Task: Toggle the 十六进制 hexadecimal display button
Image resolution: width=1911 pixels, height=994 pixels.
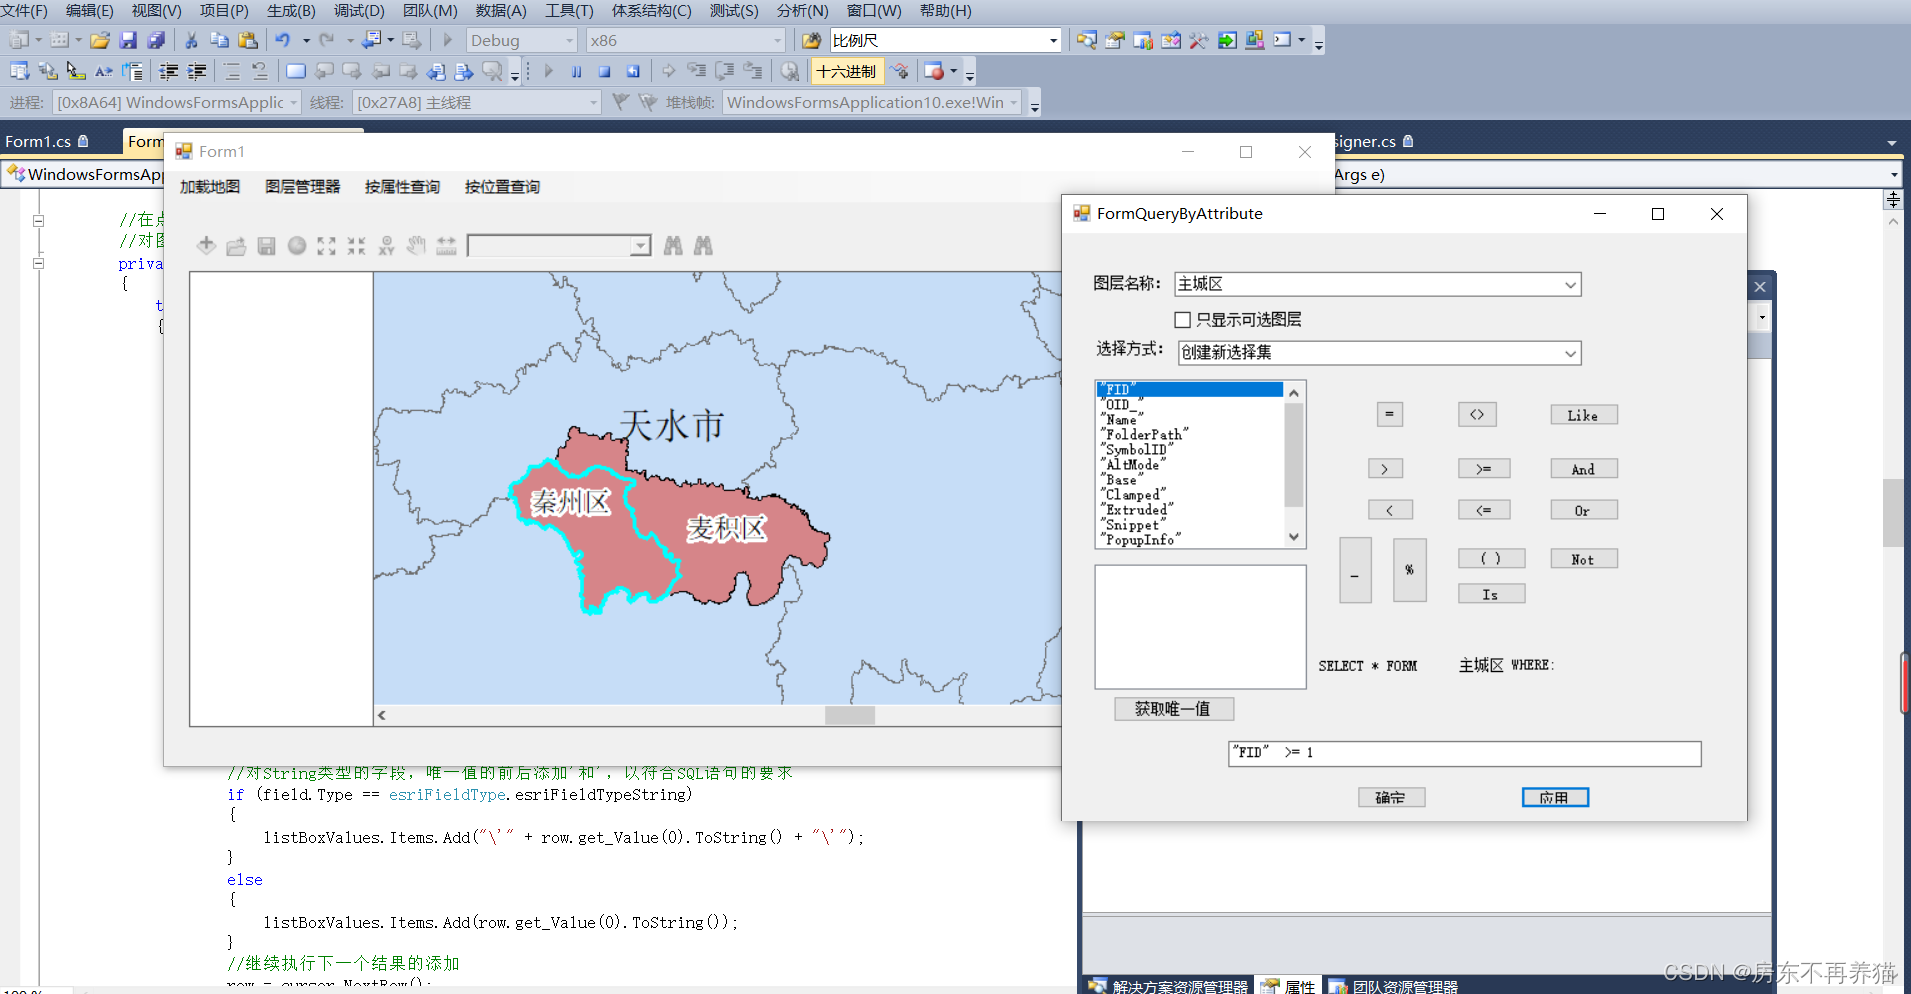Action: [x=846, y=71]
